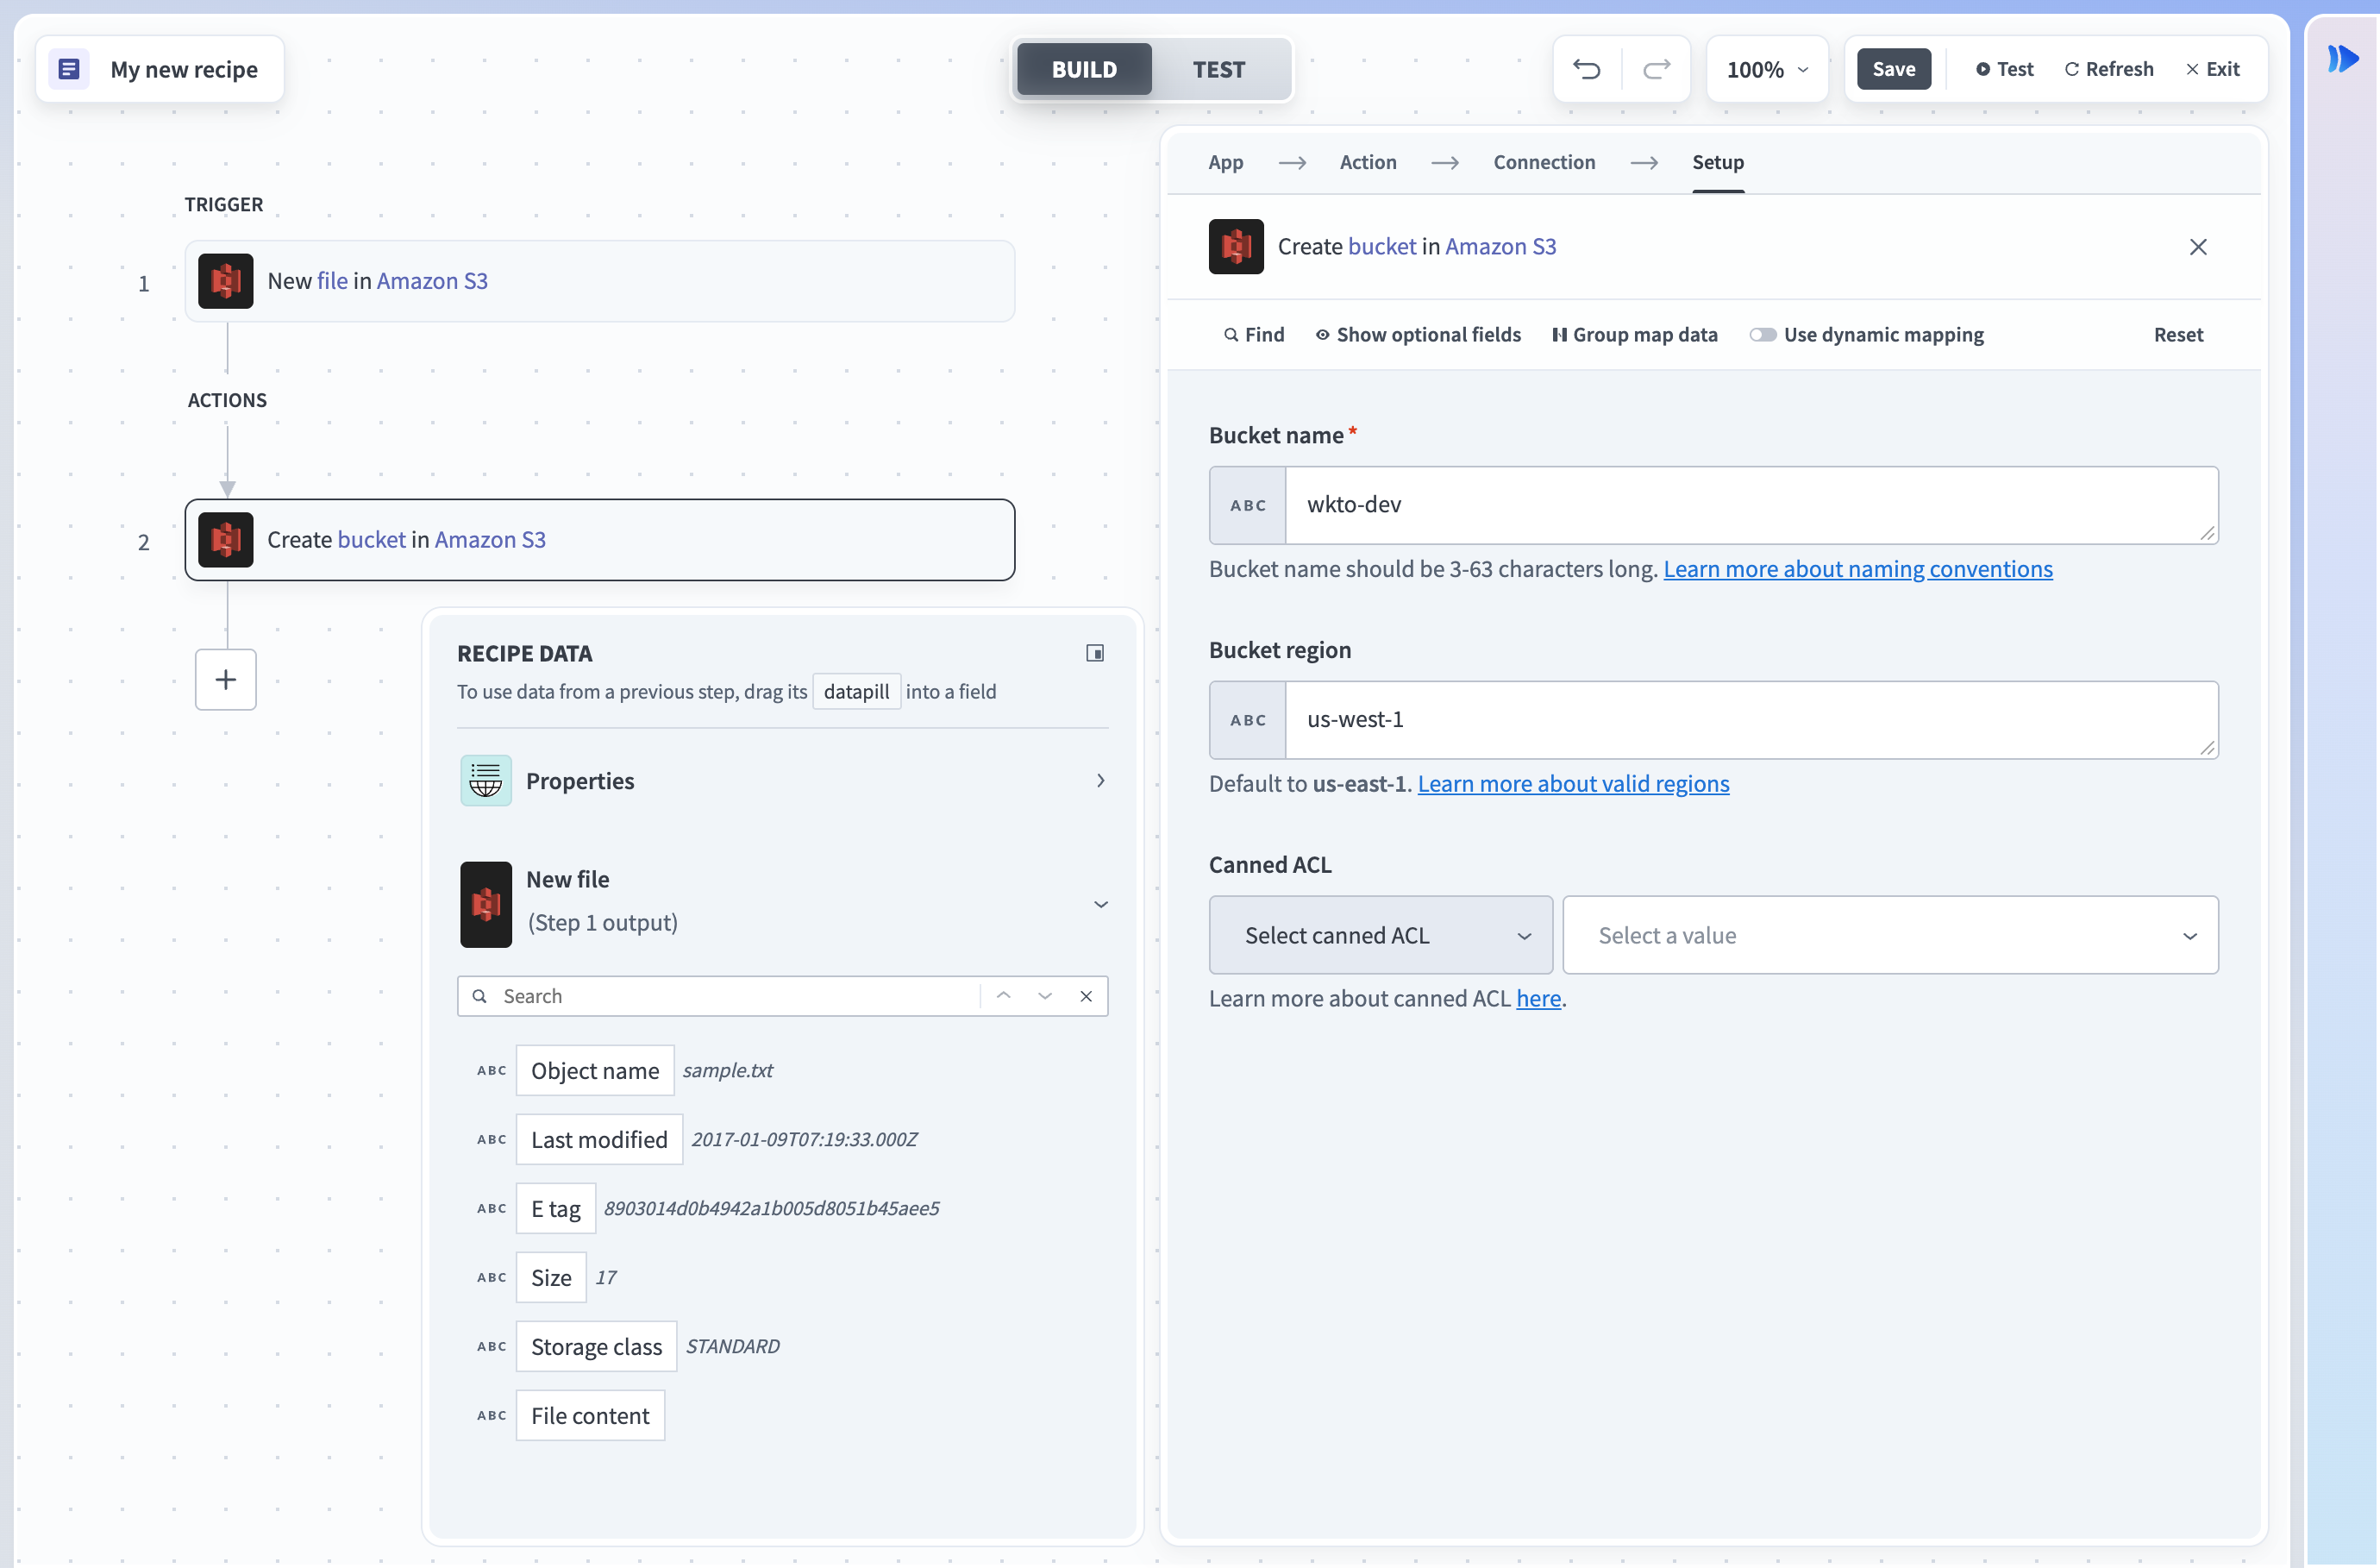Click the Amazon S3 icon in the setup panel header
The height and width of the screenshot is (1568, 2380).
(1236, 247)
